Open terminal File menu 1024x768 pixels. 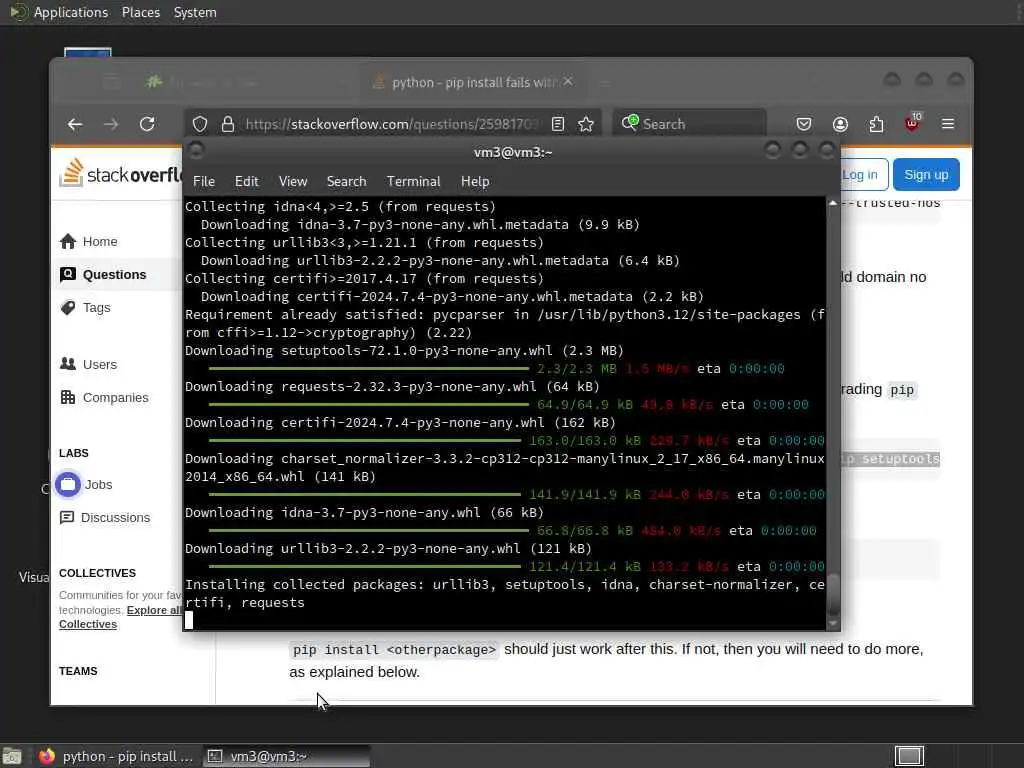(x=204, y=182)
